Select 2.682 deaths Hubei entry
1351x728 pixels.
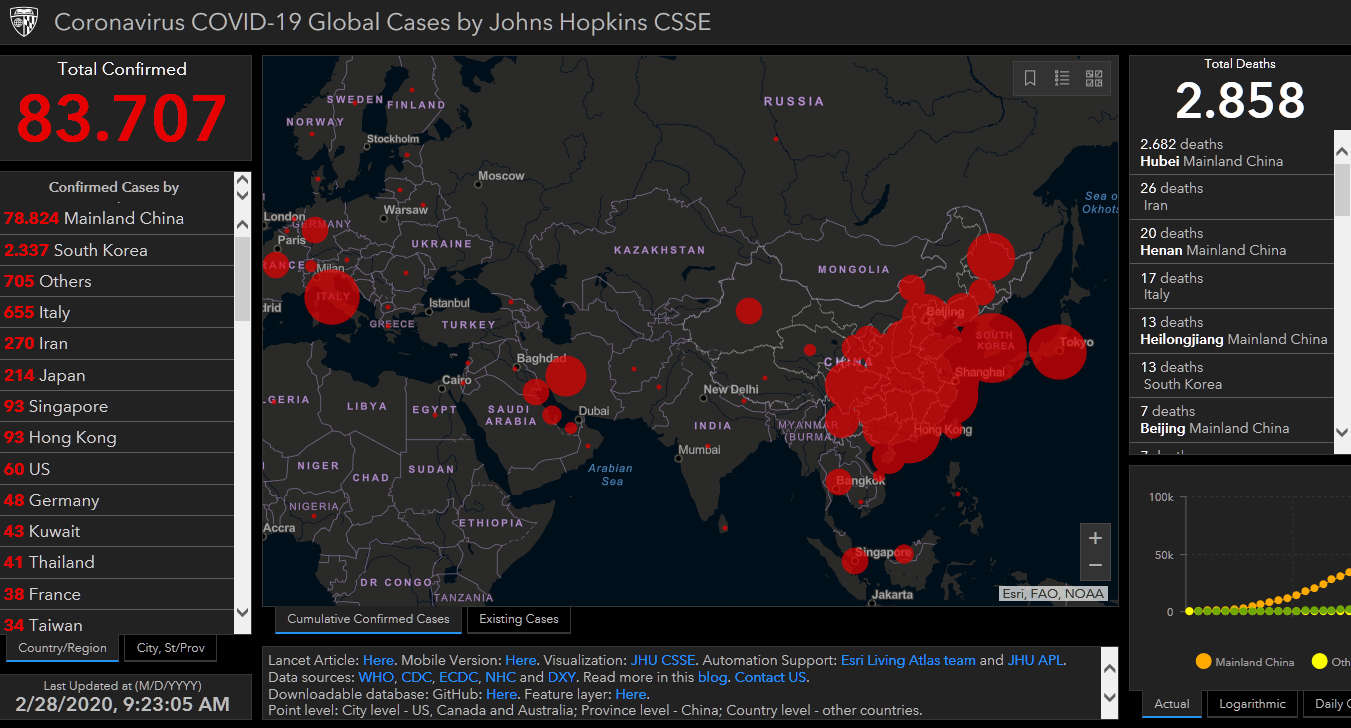pyautogui.click(x=1231, y=152)
